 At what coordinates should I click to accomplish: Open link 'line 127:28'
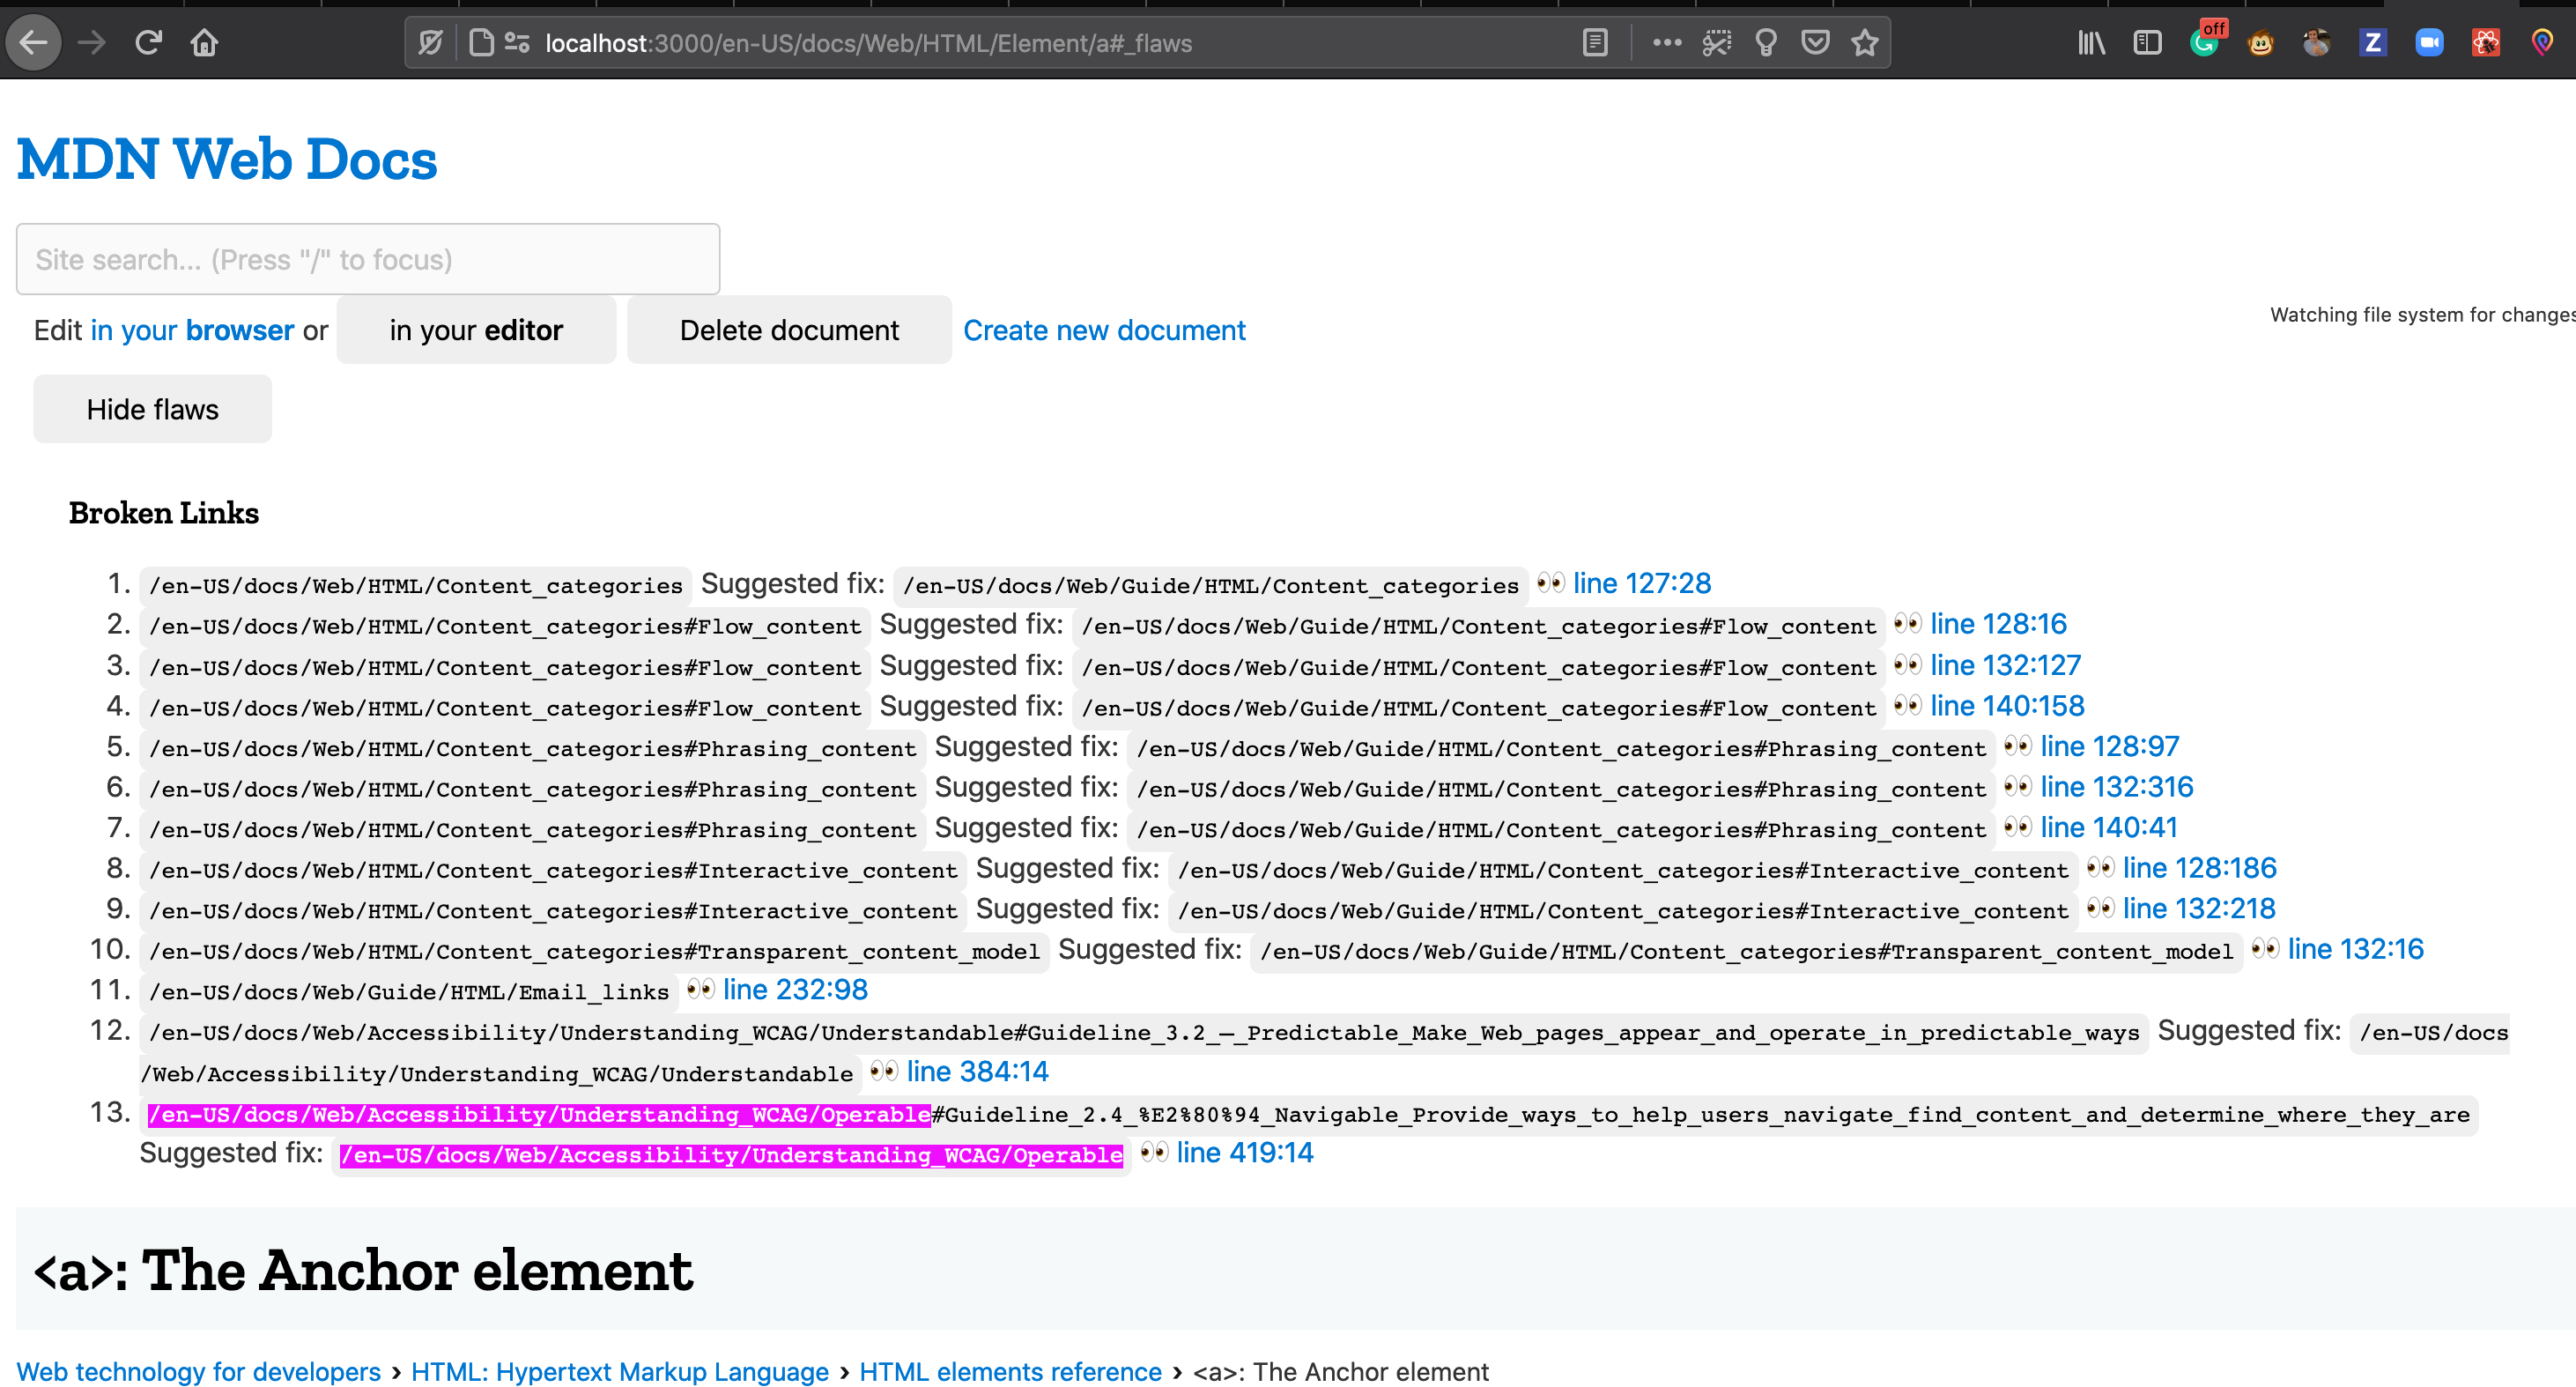(1642, 583)
